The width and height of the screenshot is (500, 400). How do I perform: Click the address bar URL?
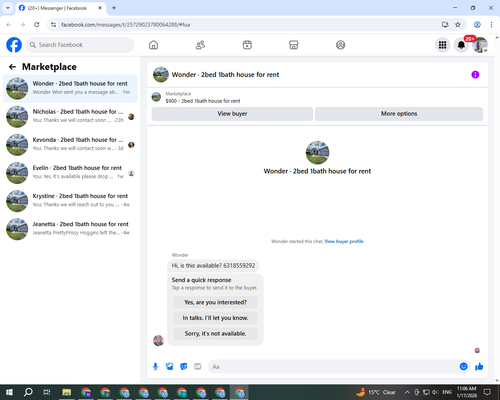pos(125,25)
